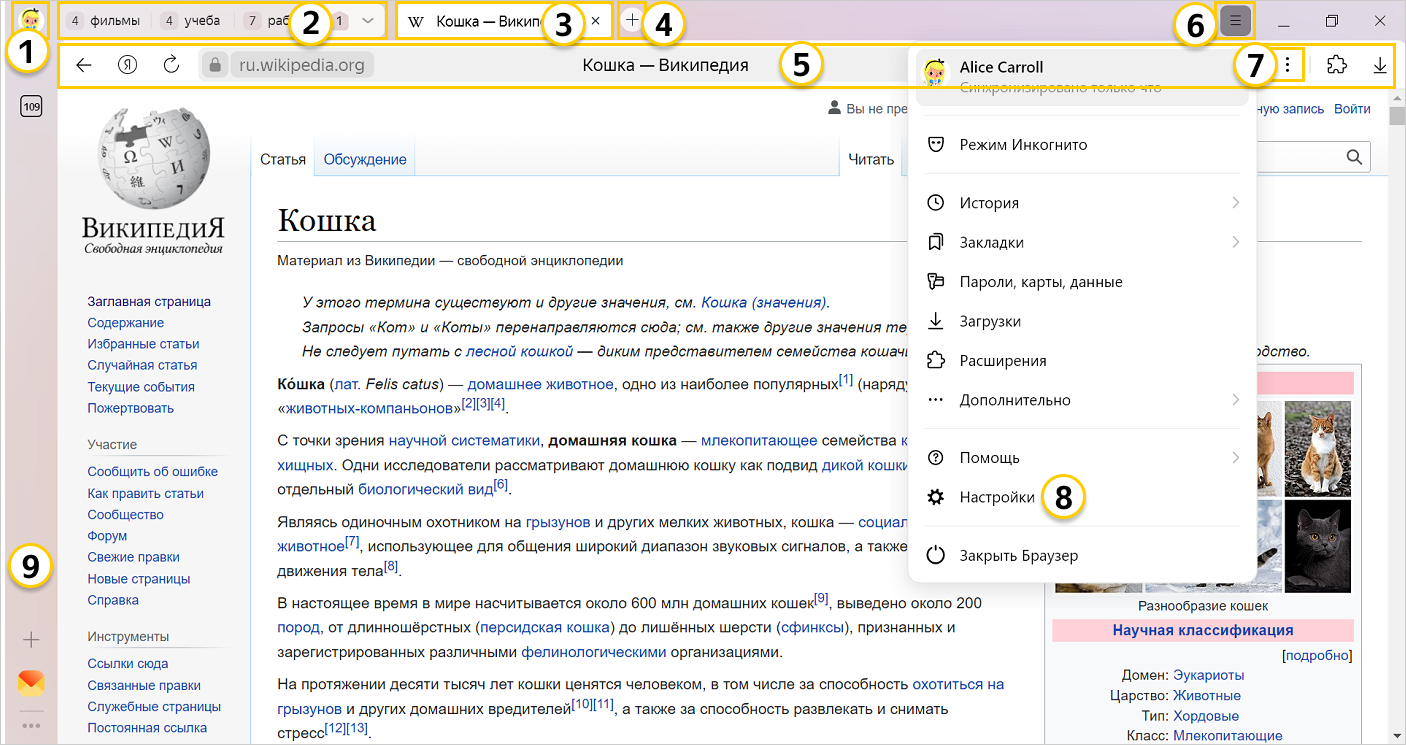Open the extensions puzzle icon in toolbar
The width and height of the screenshot is (1406, 745).
coord(1336,66)
